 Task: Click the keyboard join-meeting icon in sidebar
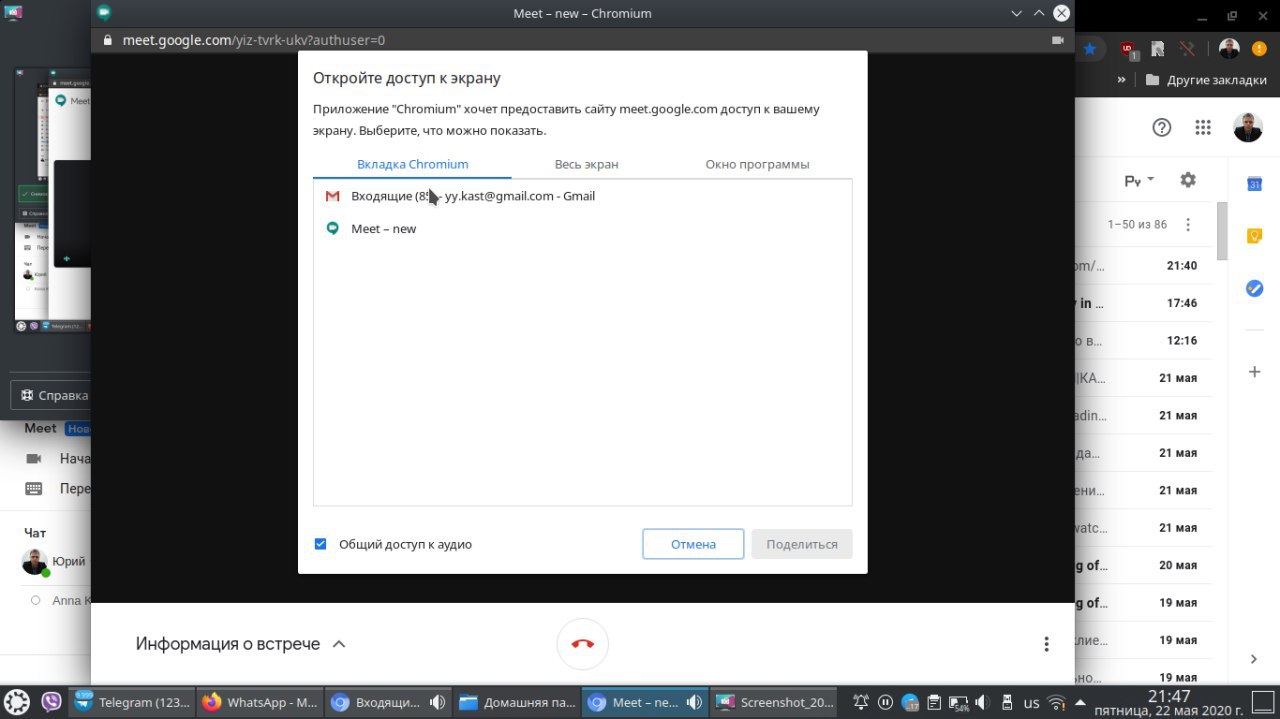coord(34,489)
